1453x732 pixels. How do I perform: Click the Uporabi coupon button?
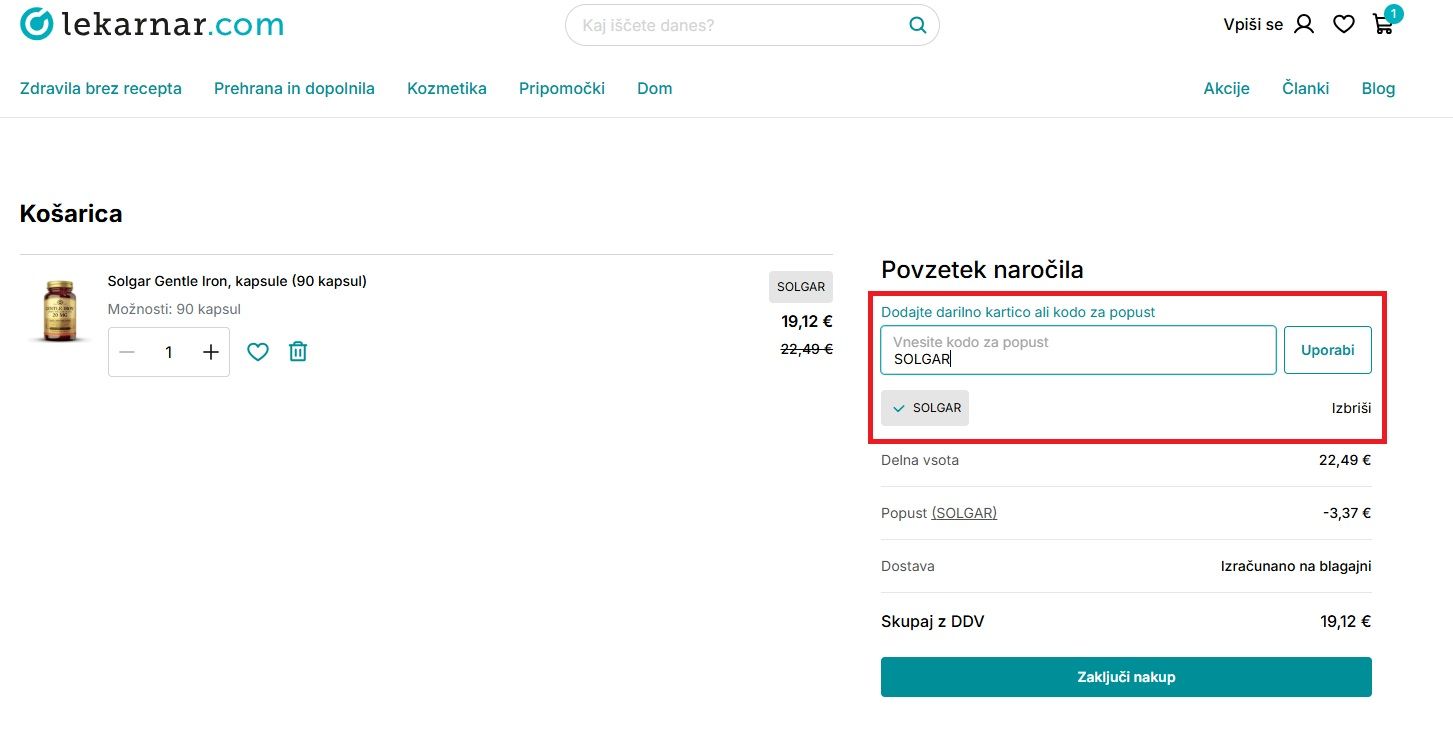pos(1327,350)
